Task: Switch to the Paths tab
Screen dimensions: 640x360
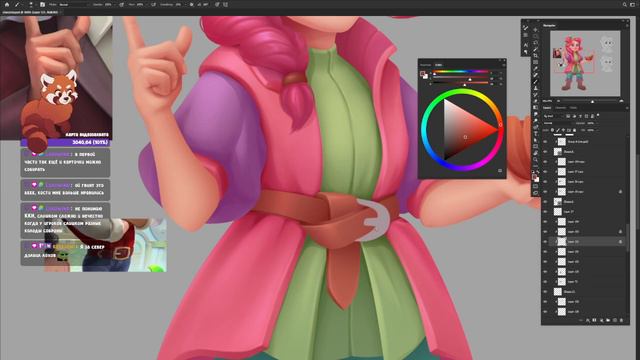Action: point(573,108)
